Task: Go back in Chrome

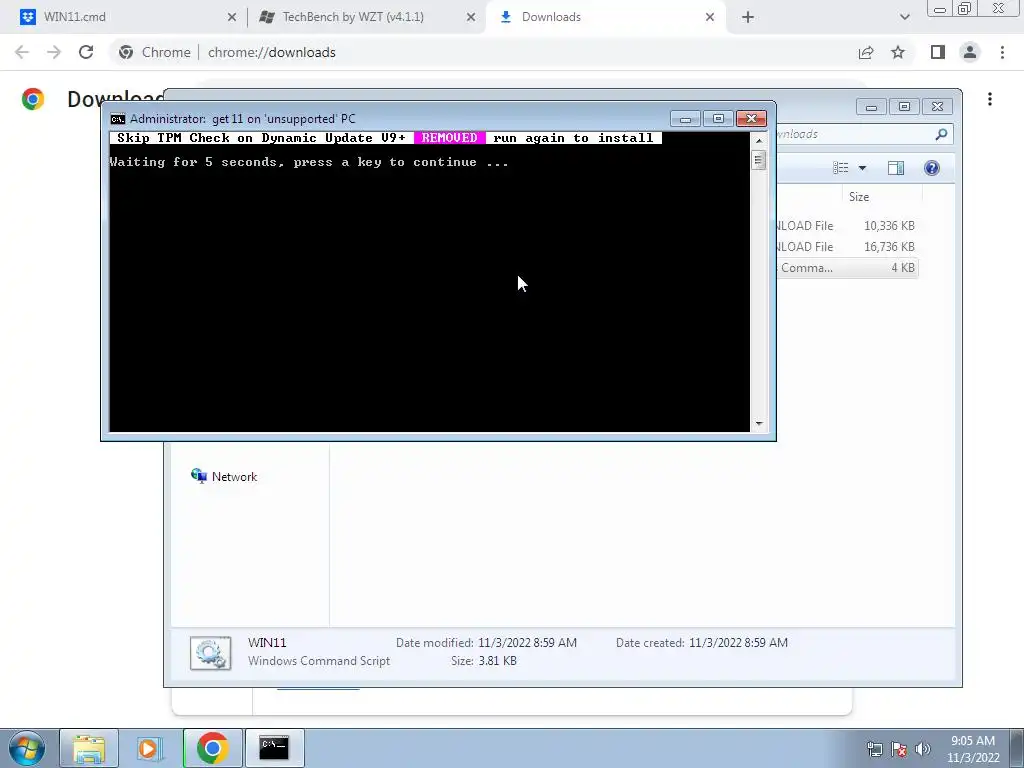Action: (22, 52)
